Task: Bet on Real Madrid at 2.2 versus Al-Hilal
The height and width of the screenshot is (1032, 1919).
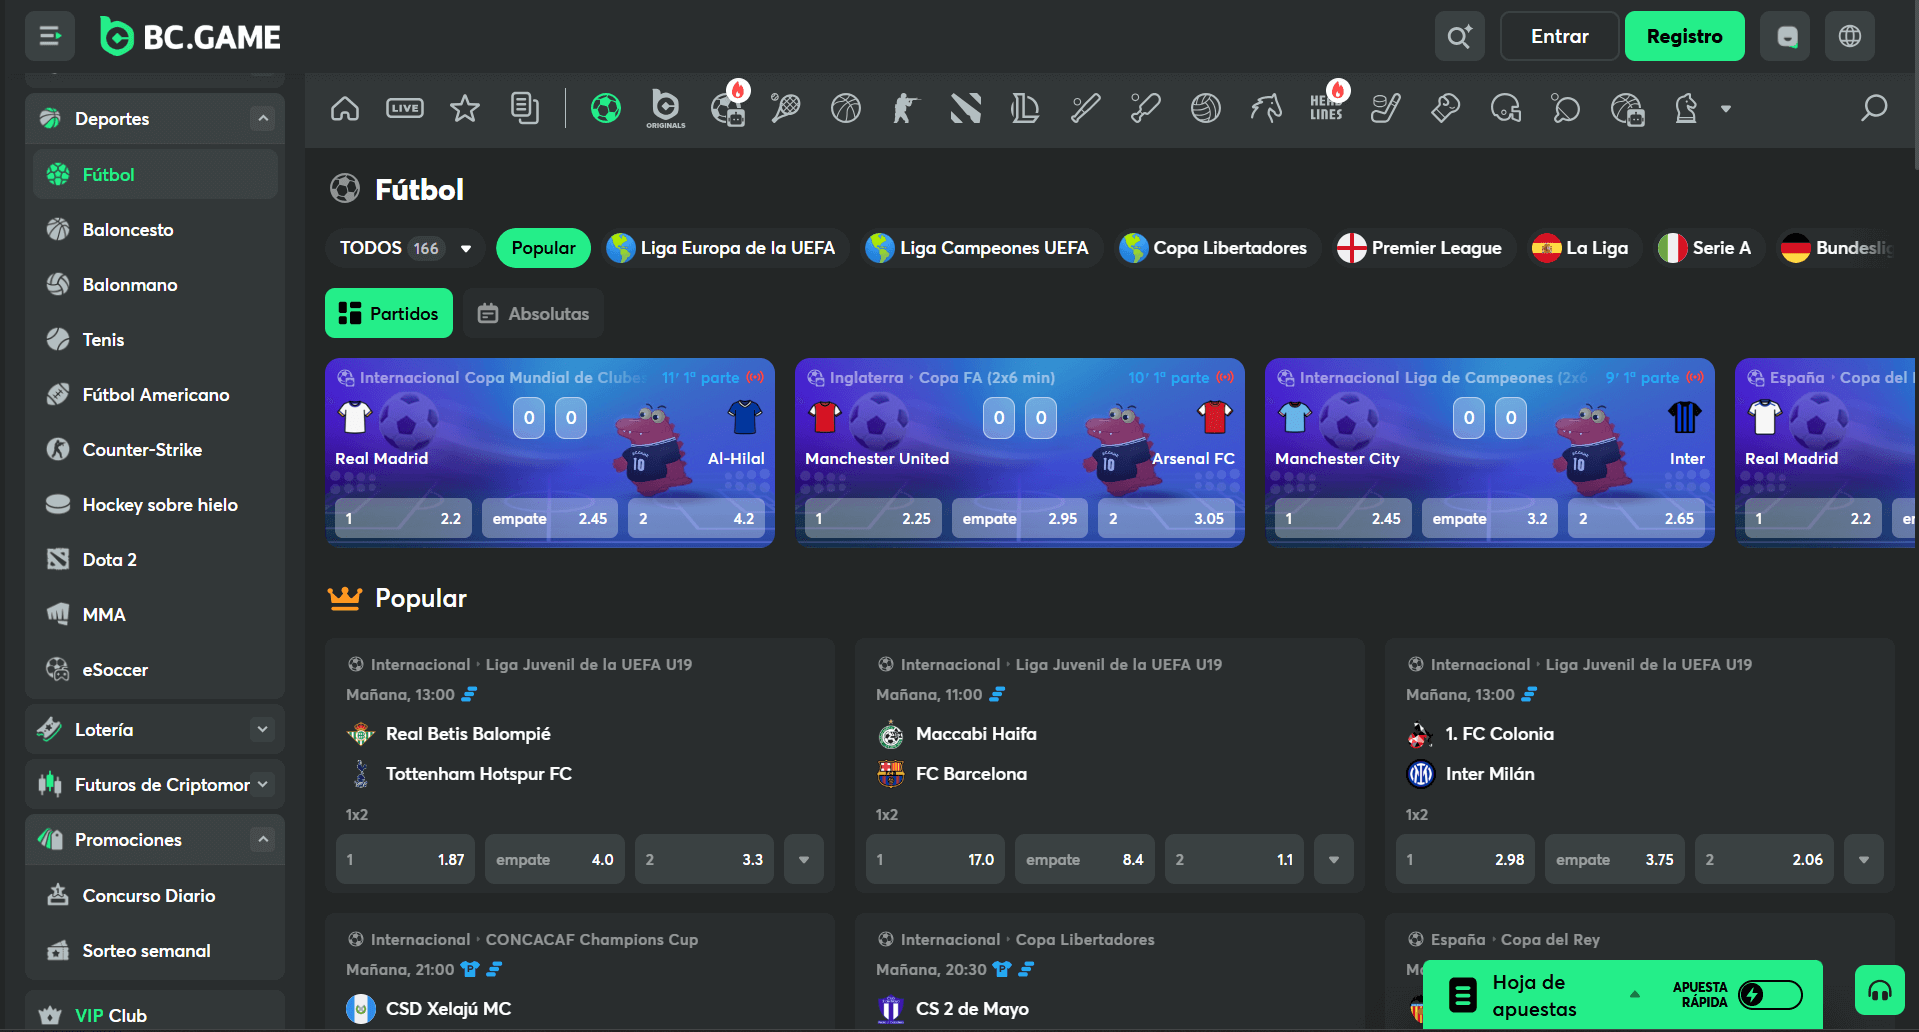Action: 403,519
